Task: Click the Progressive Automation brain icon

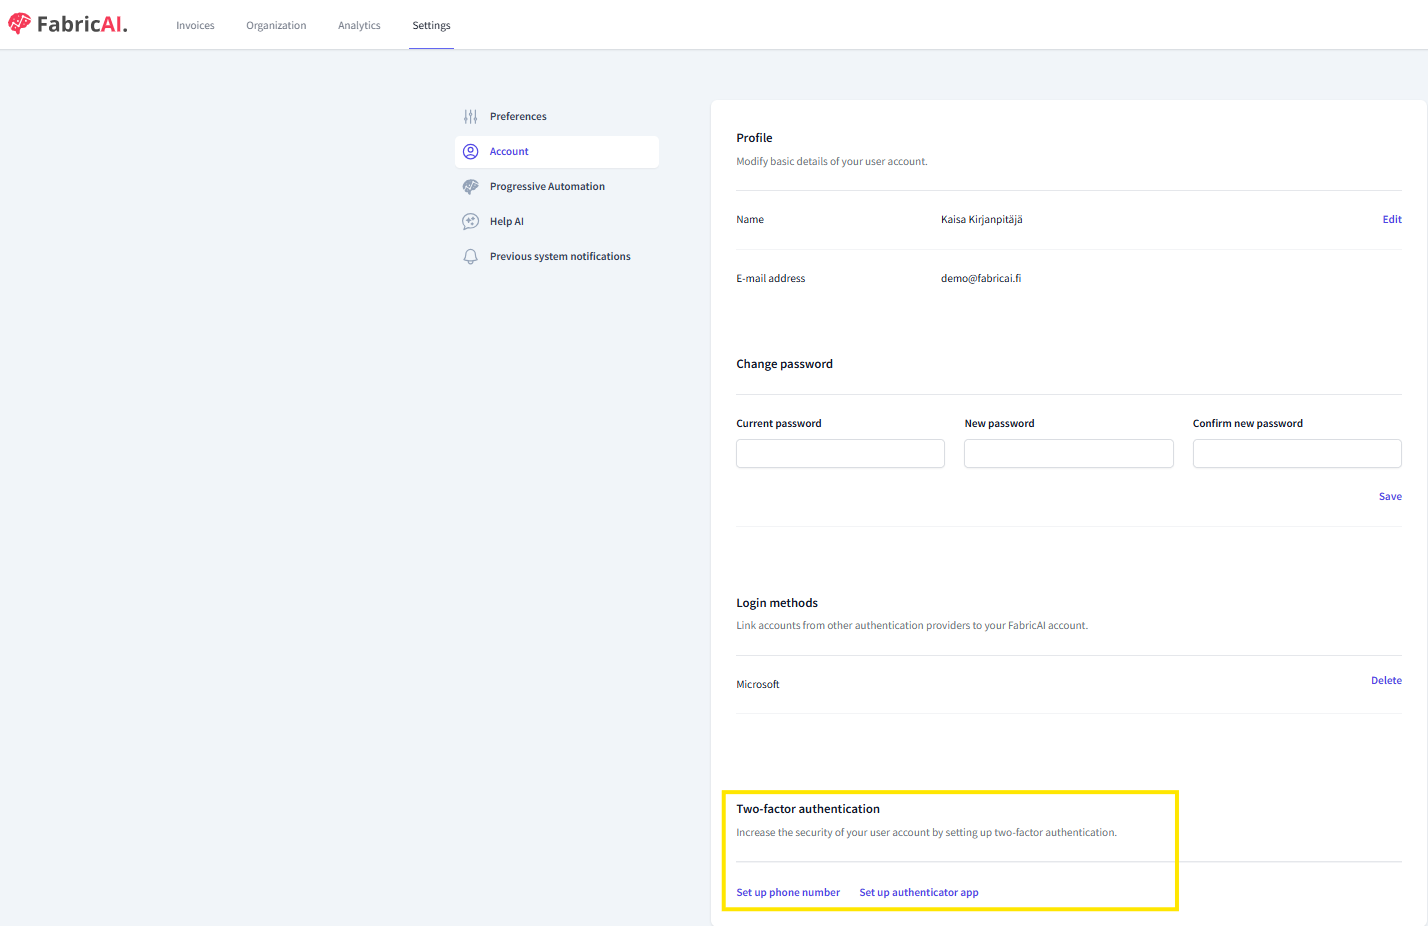Action: 470,187
